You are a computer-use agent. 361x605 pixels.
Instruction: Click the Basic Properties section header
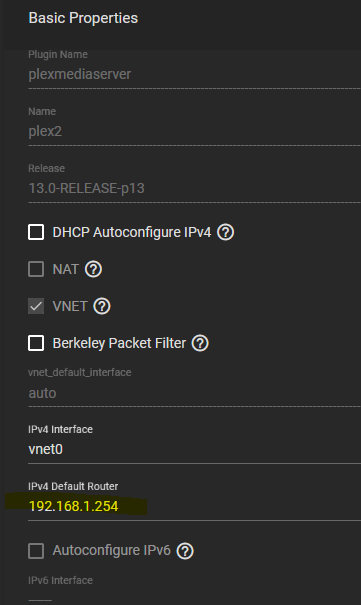pyautogui.click(x=83, y=18)
